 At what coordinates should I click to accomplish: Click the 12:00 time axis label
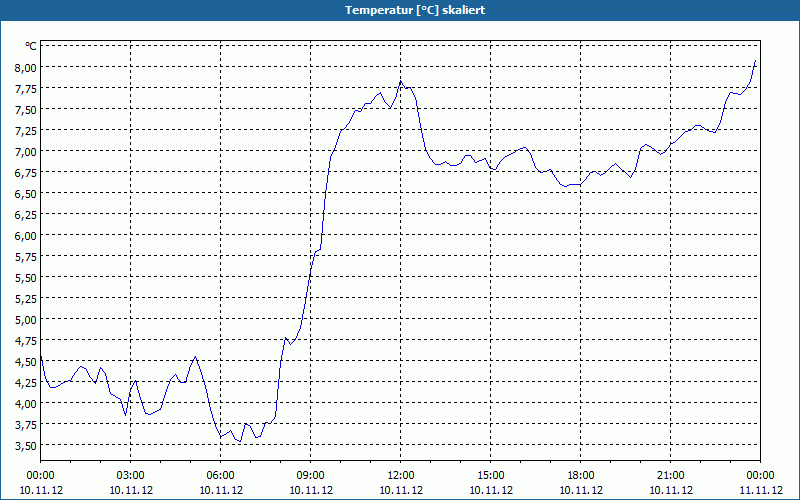tap(401, 476)
